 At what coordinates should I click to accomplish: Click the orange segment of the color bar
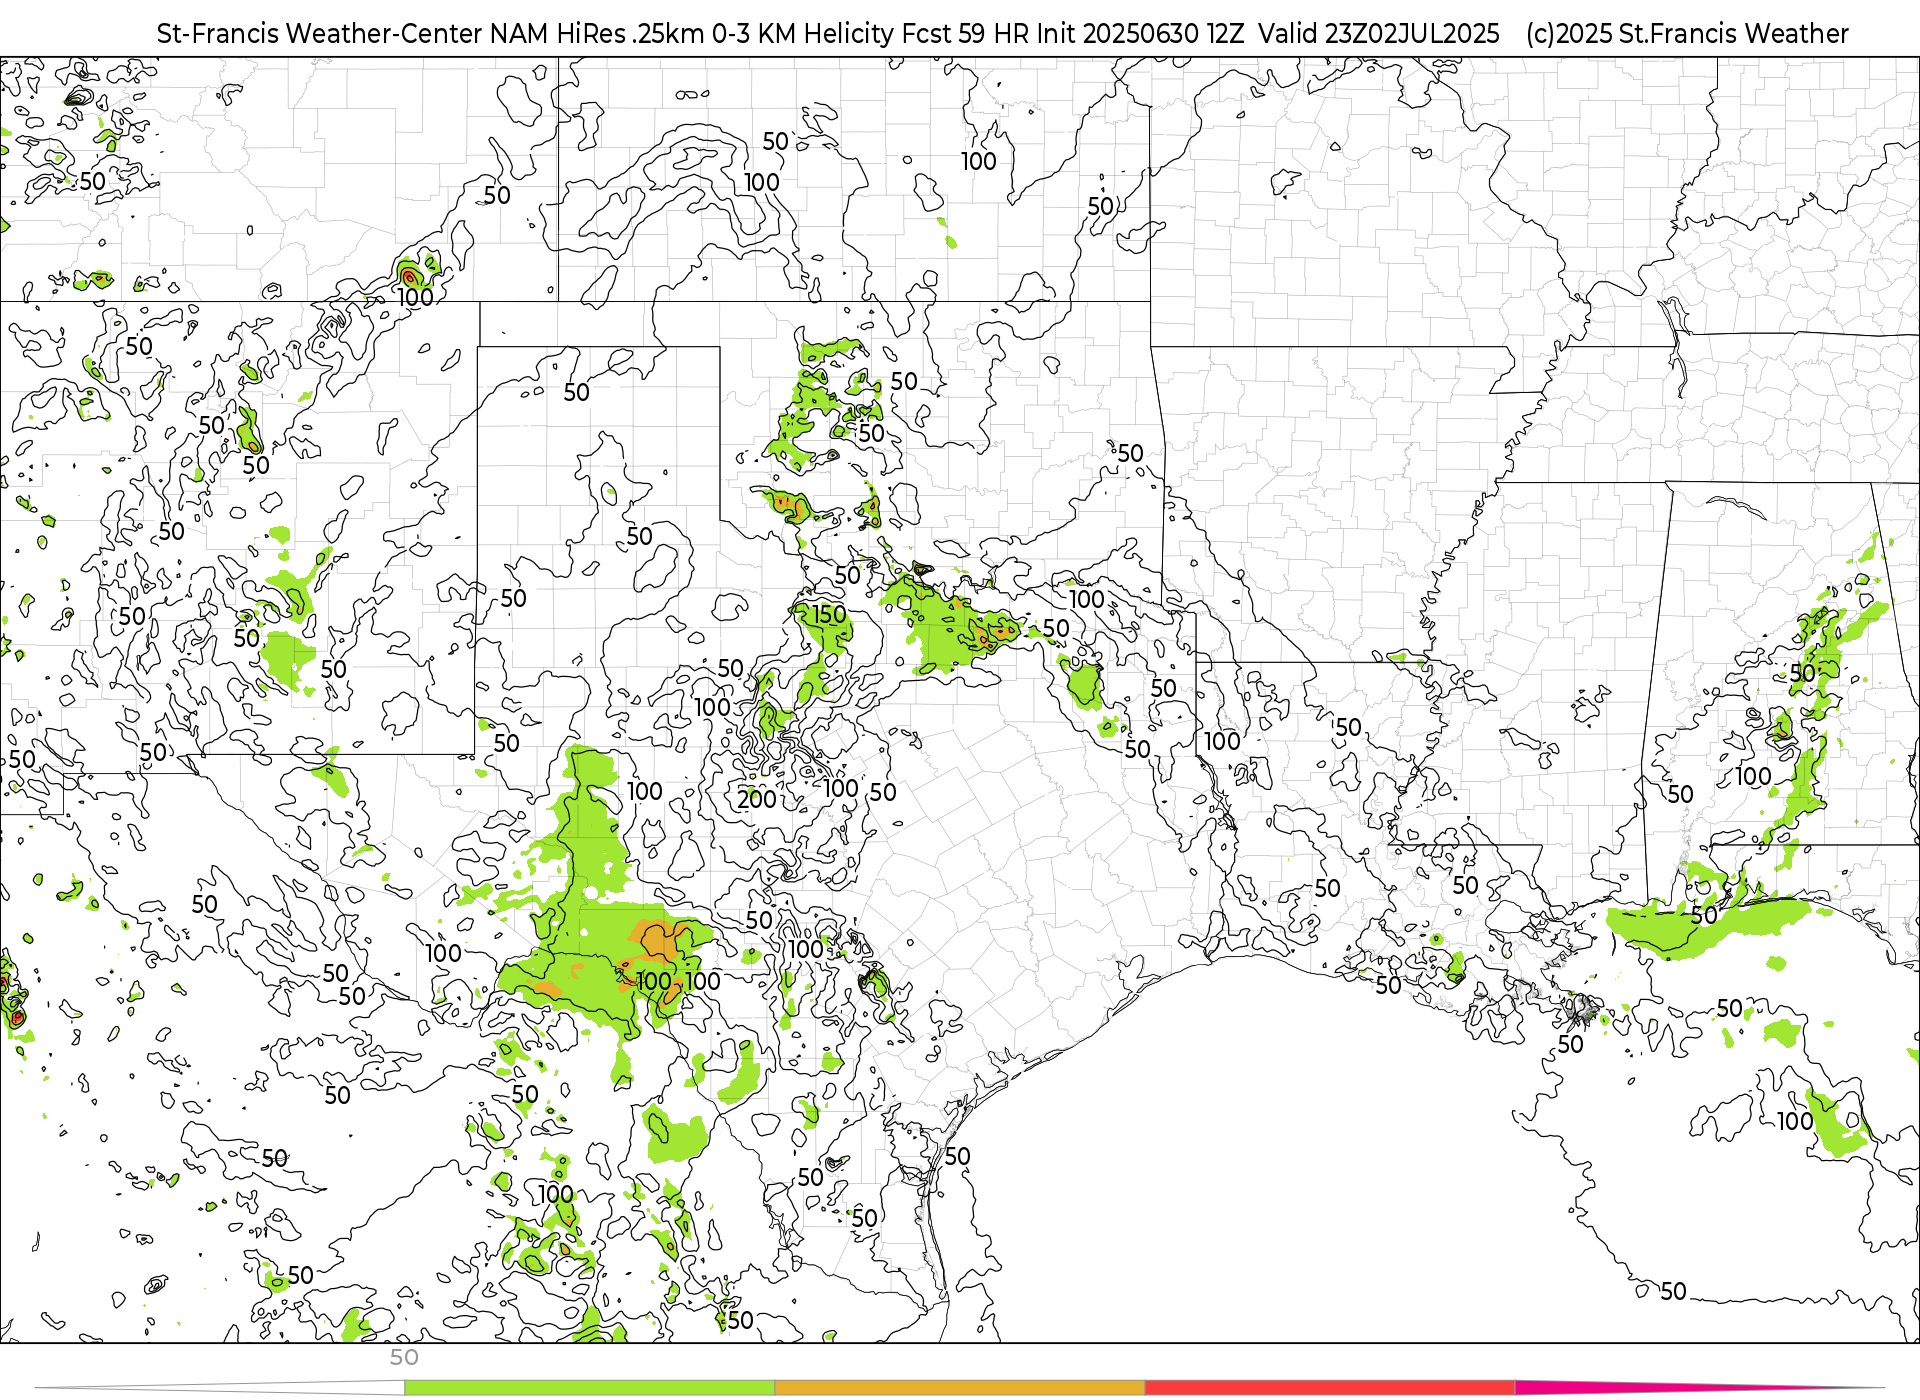[960, 1388]
